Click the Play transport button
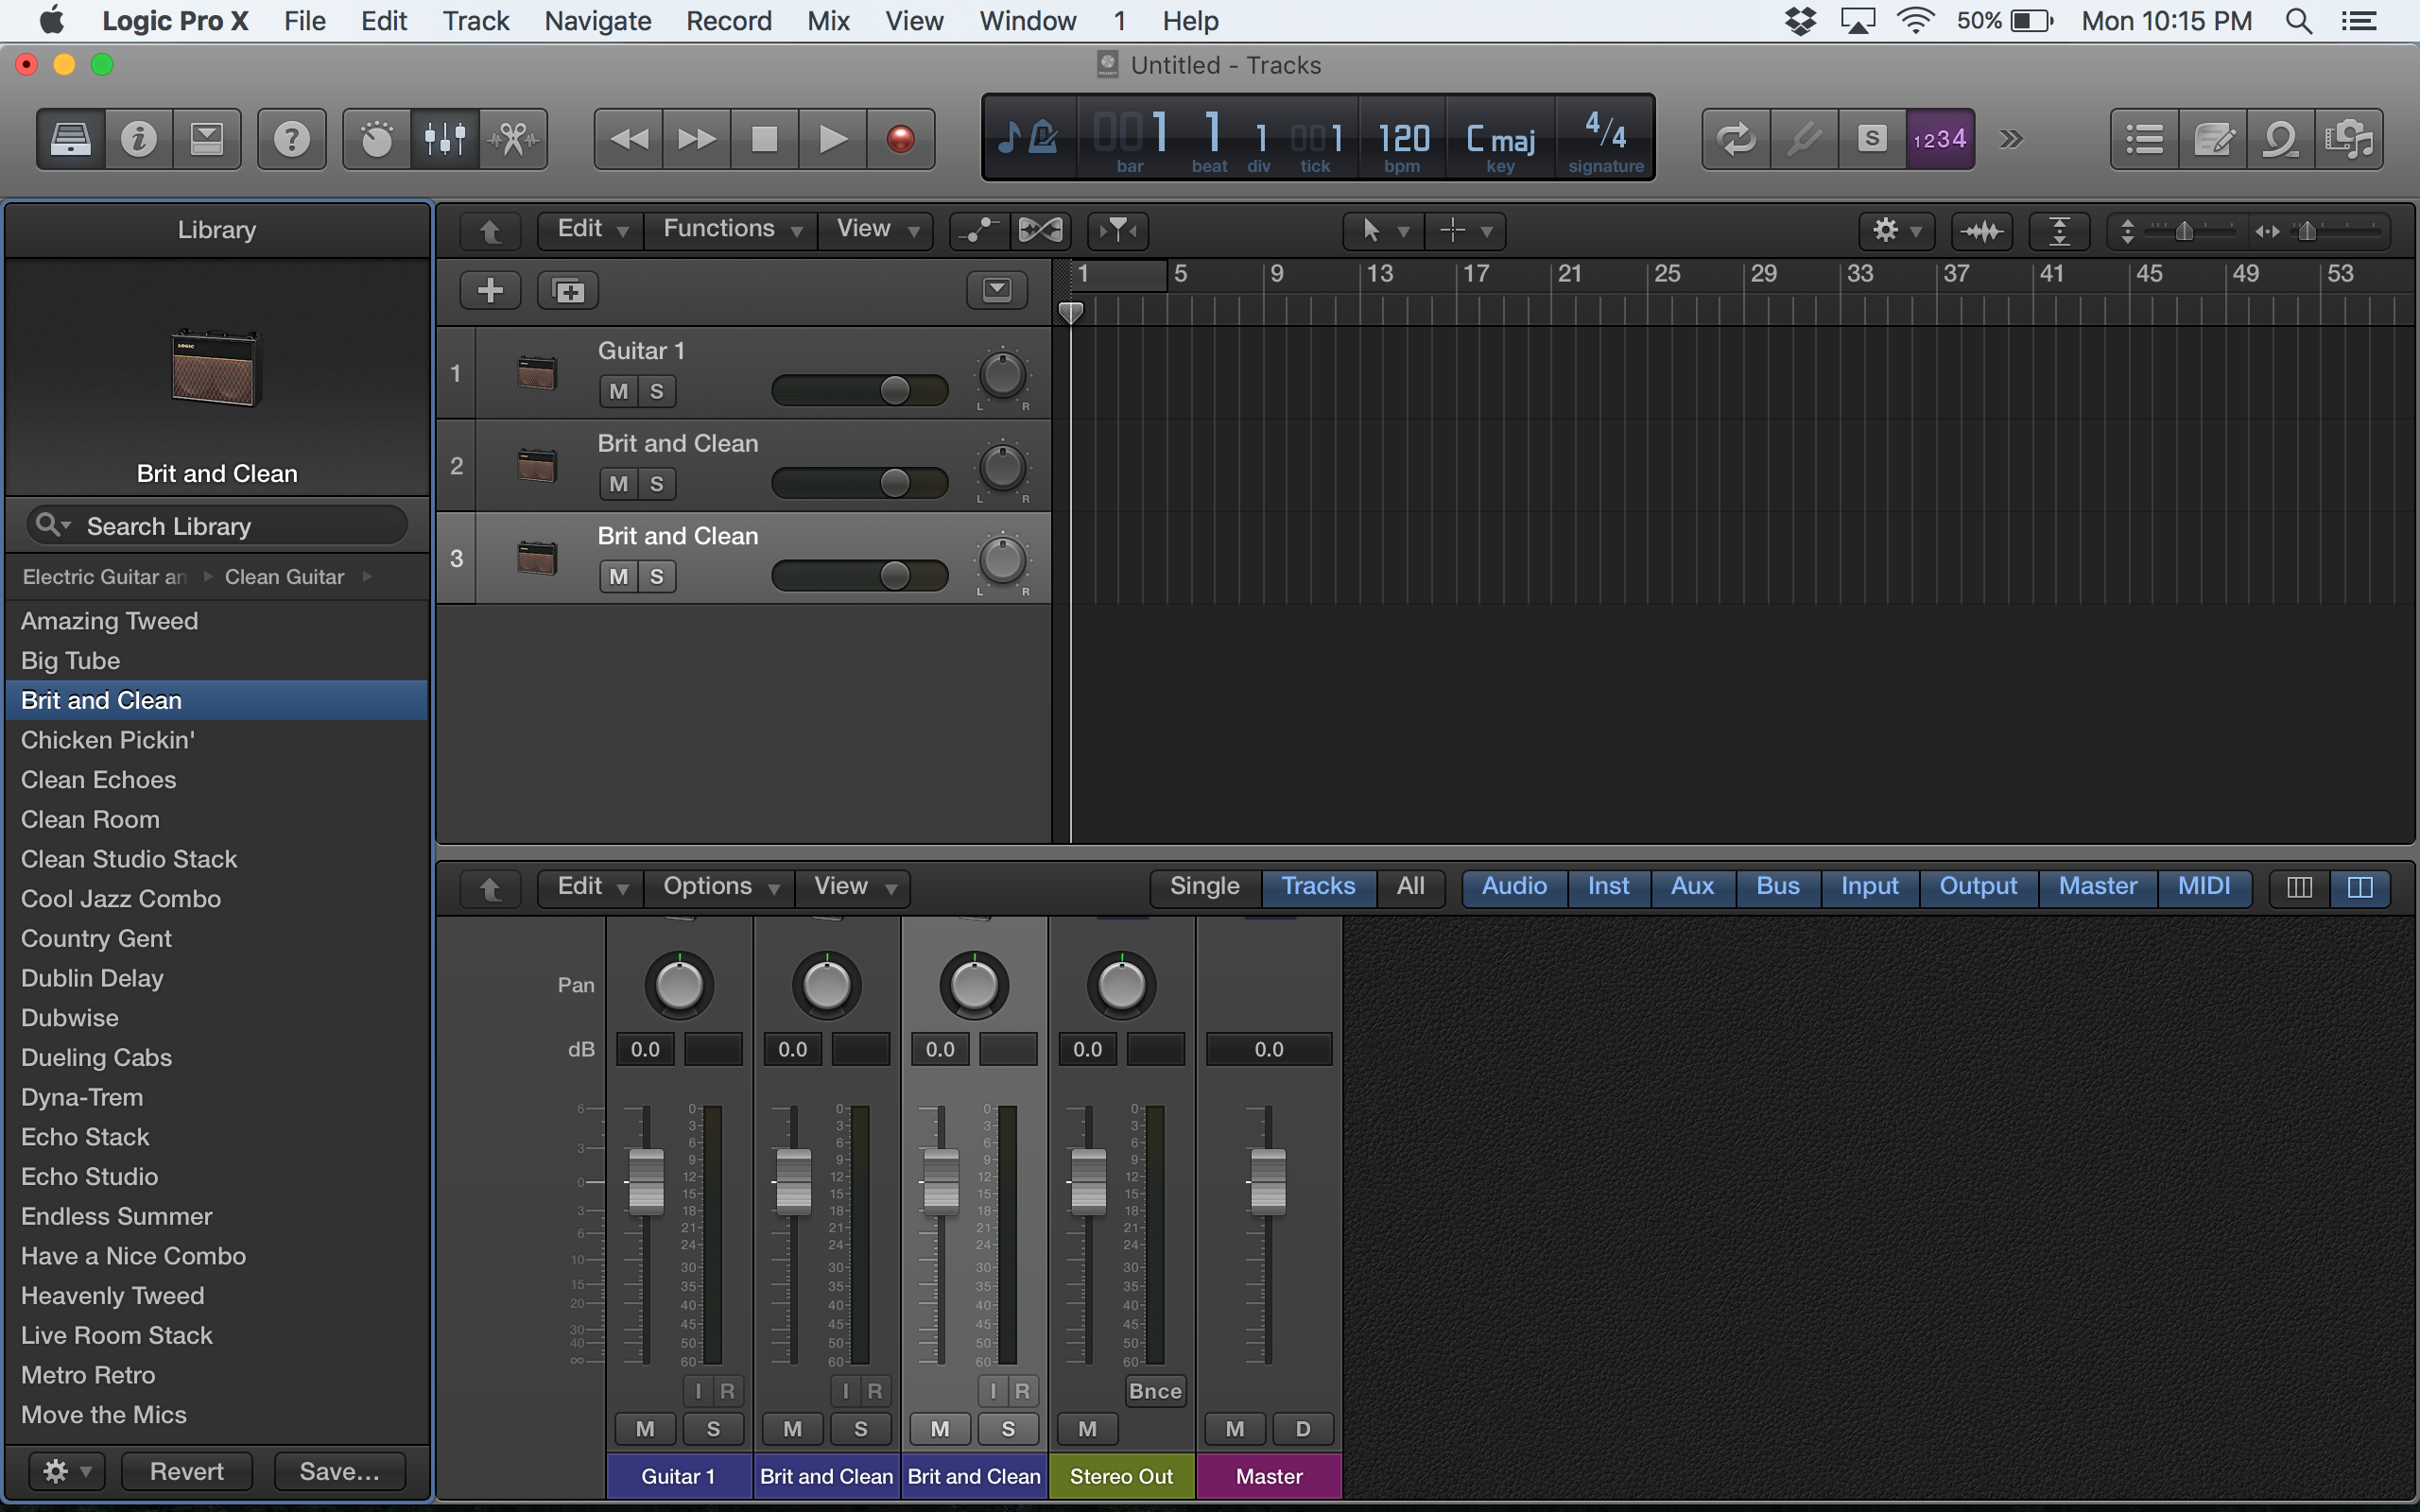2420x1512 pixels. (833, 139)
